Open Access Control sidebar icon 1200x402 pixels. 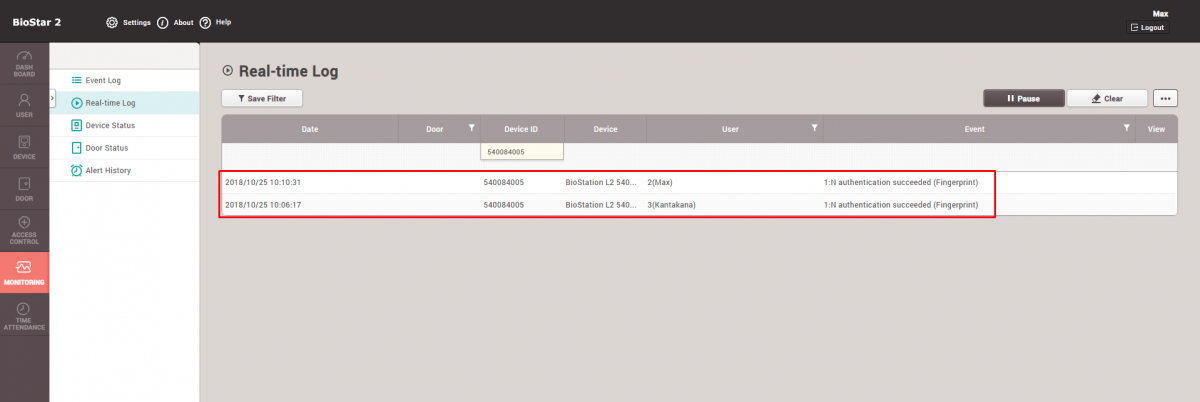[x=24, y=230]
